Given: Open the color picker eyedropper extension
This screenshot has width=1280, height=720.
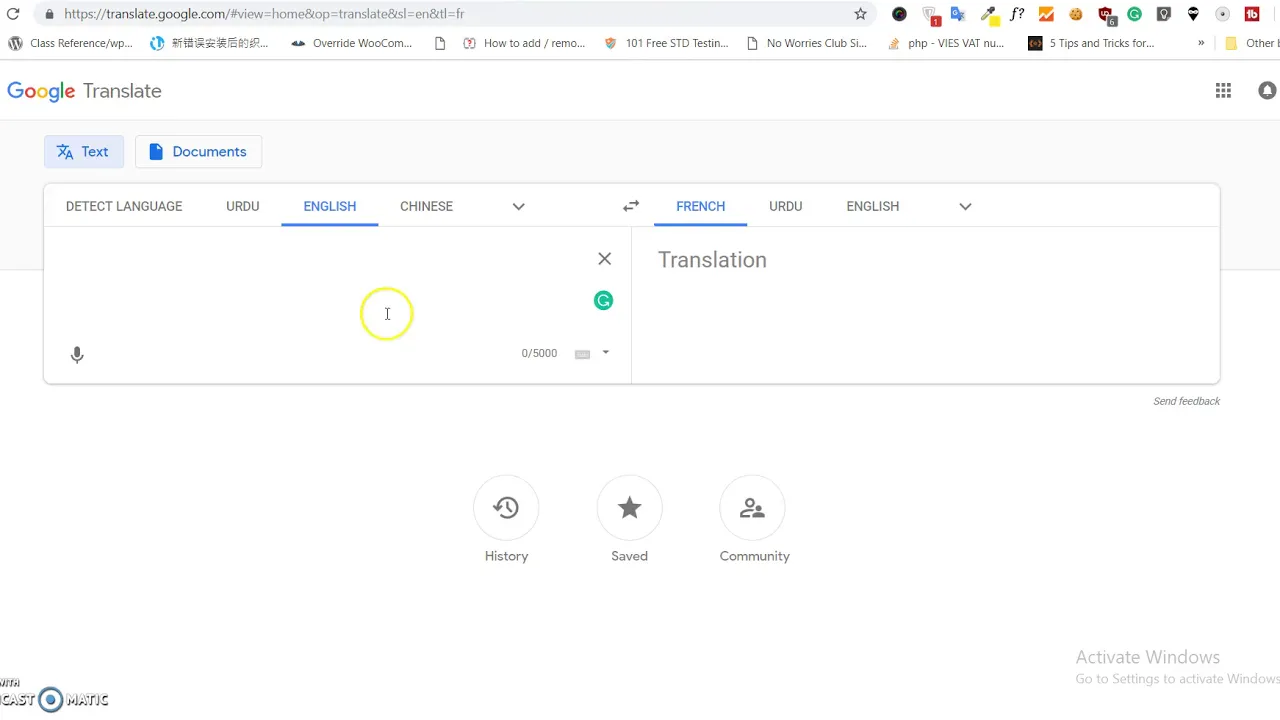Looking at the screenshot, I should [989, 14].
